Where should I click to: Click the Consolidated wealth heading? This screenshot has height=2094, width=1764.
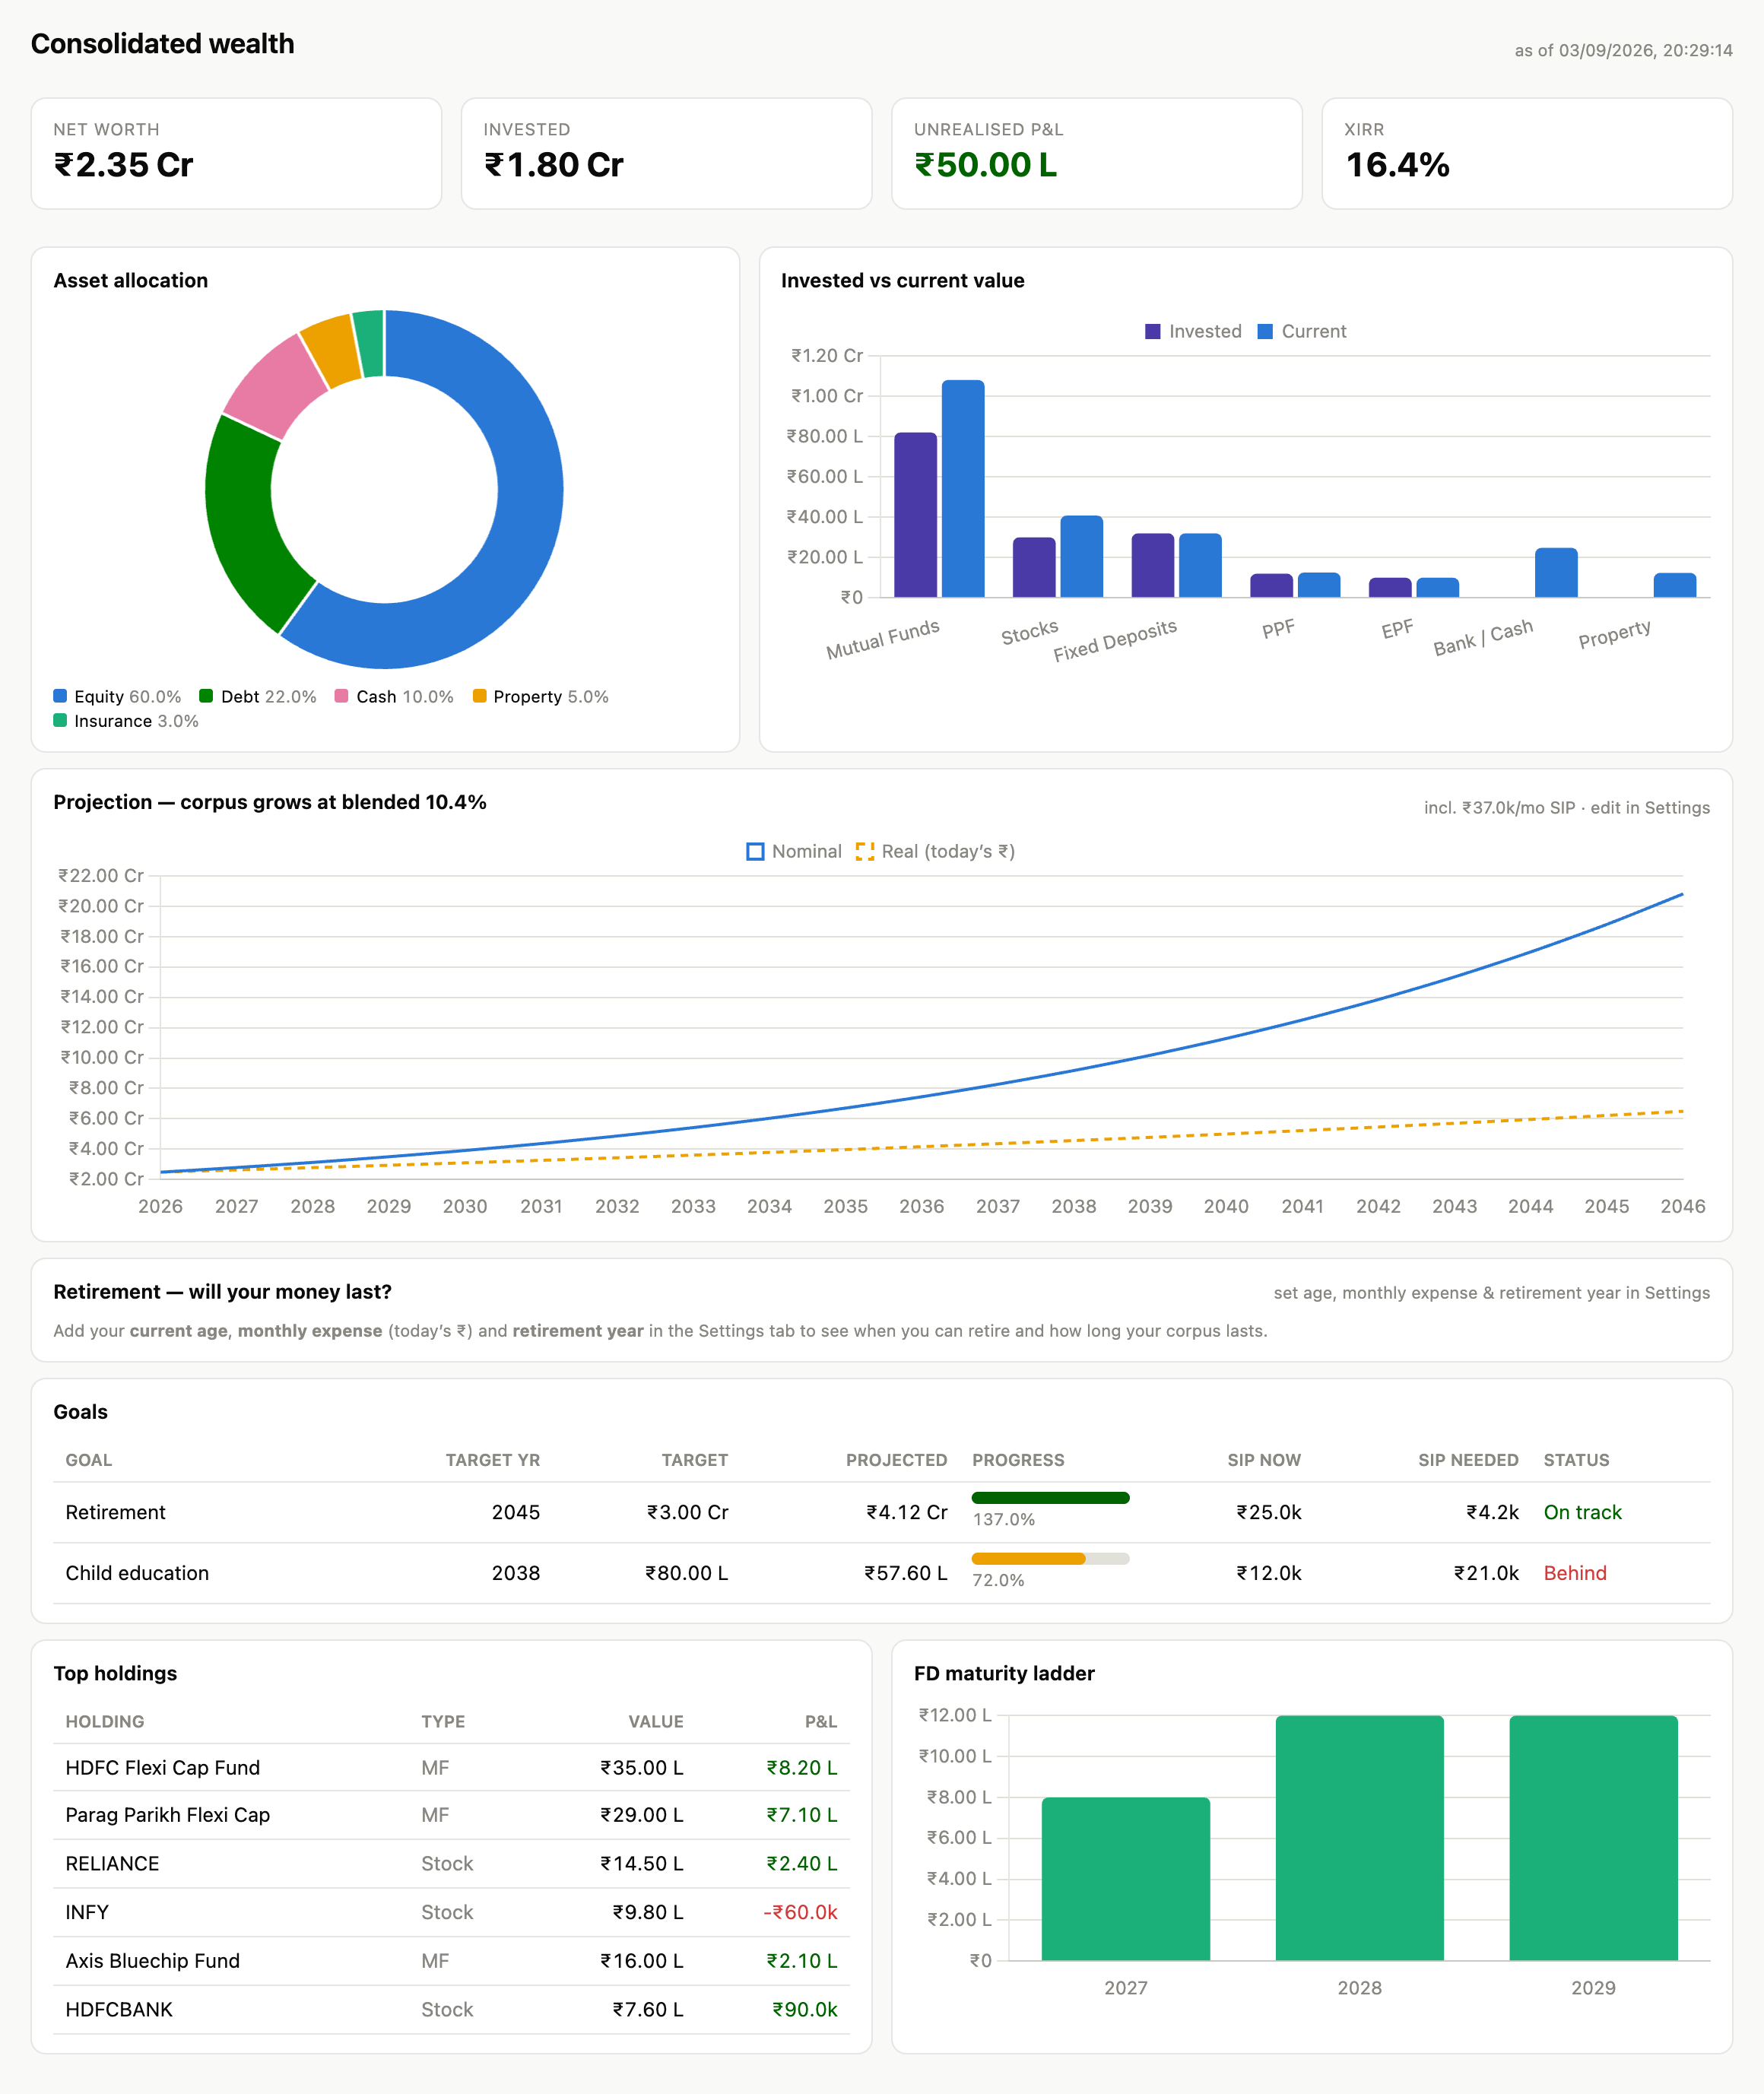click(162, 44)
